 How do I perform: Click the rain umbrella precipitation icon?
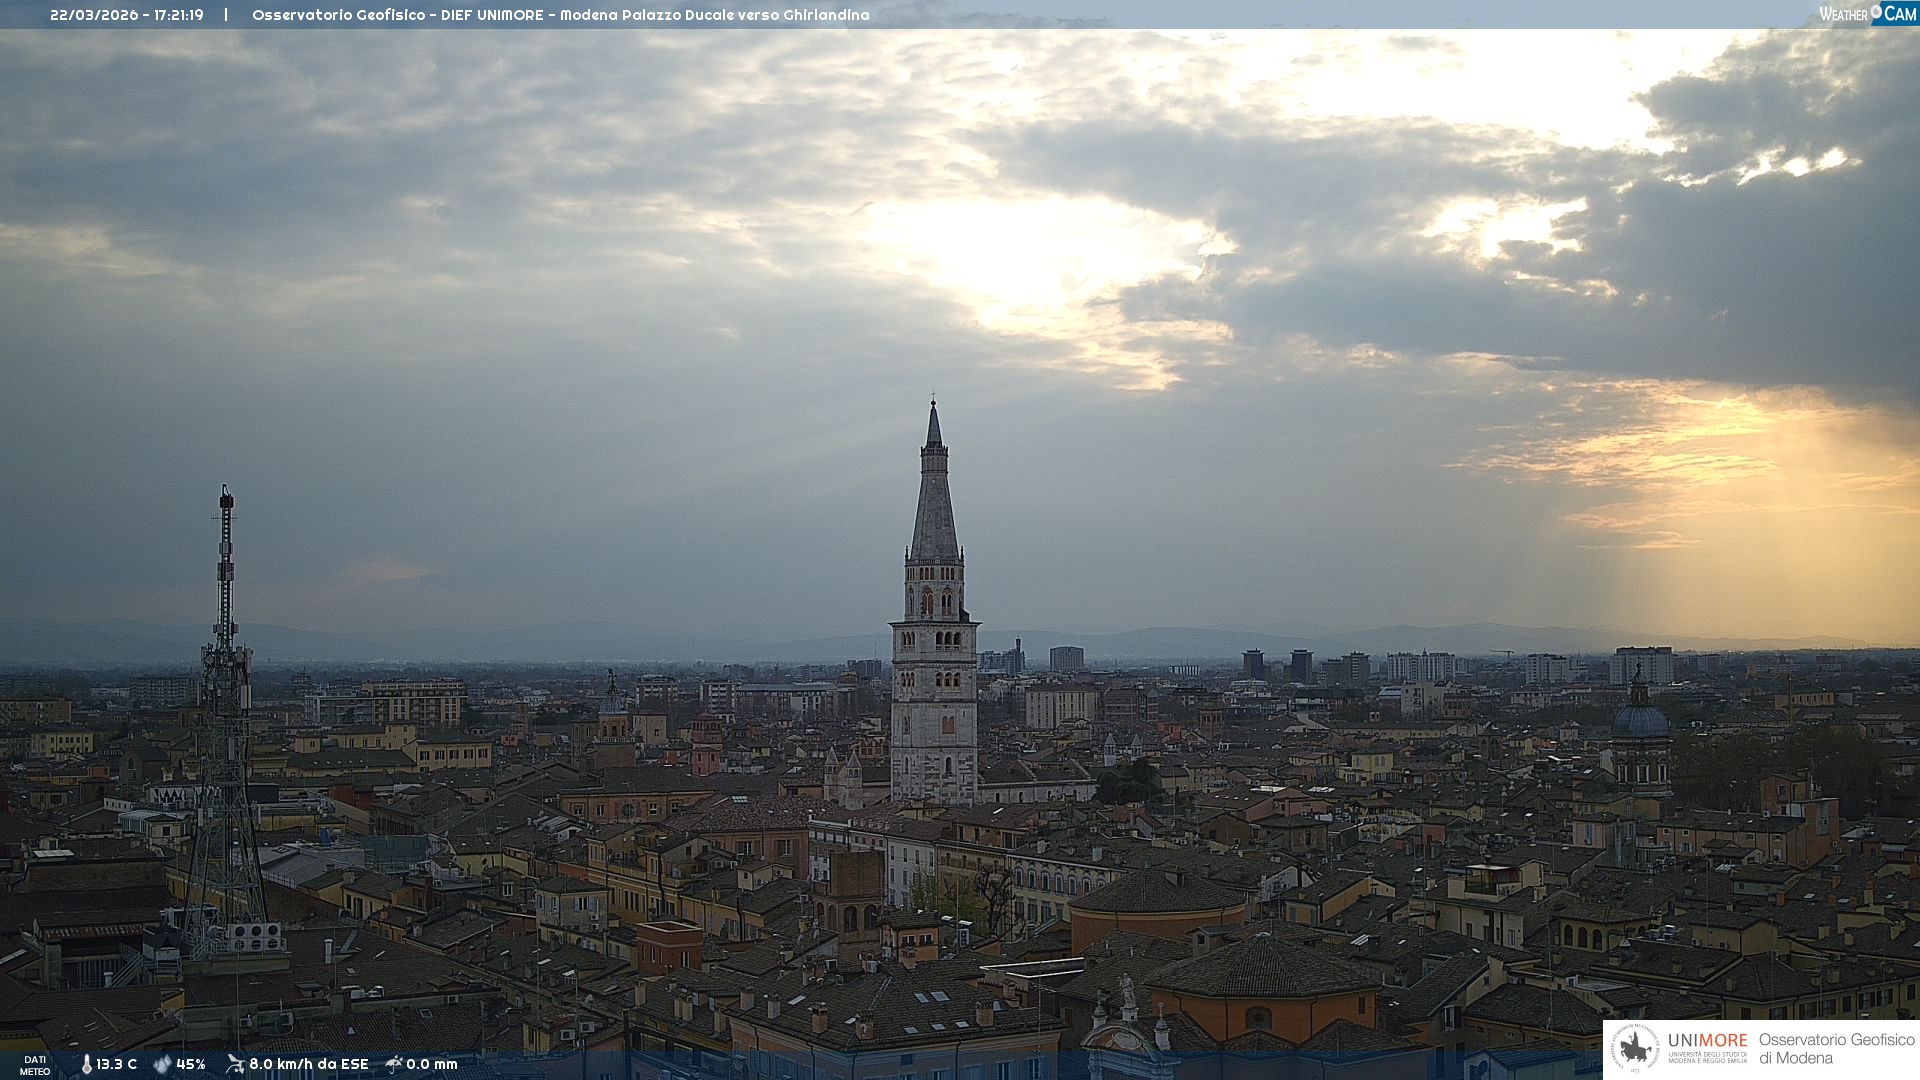point(394,1064)
